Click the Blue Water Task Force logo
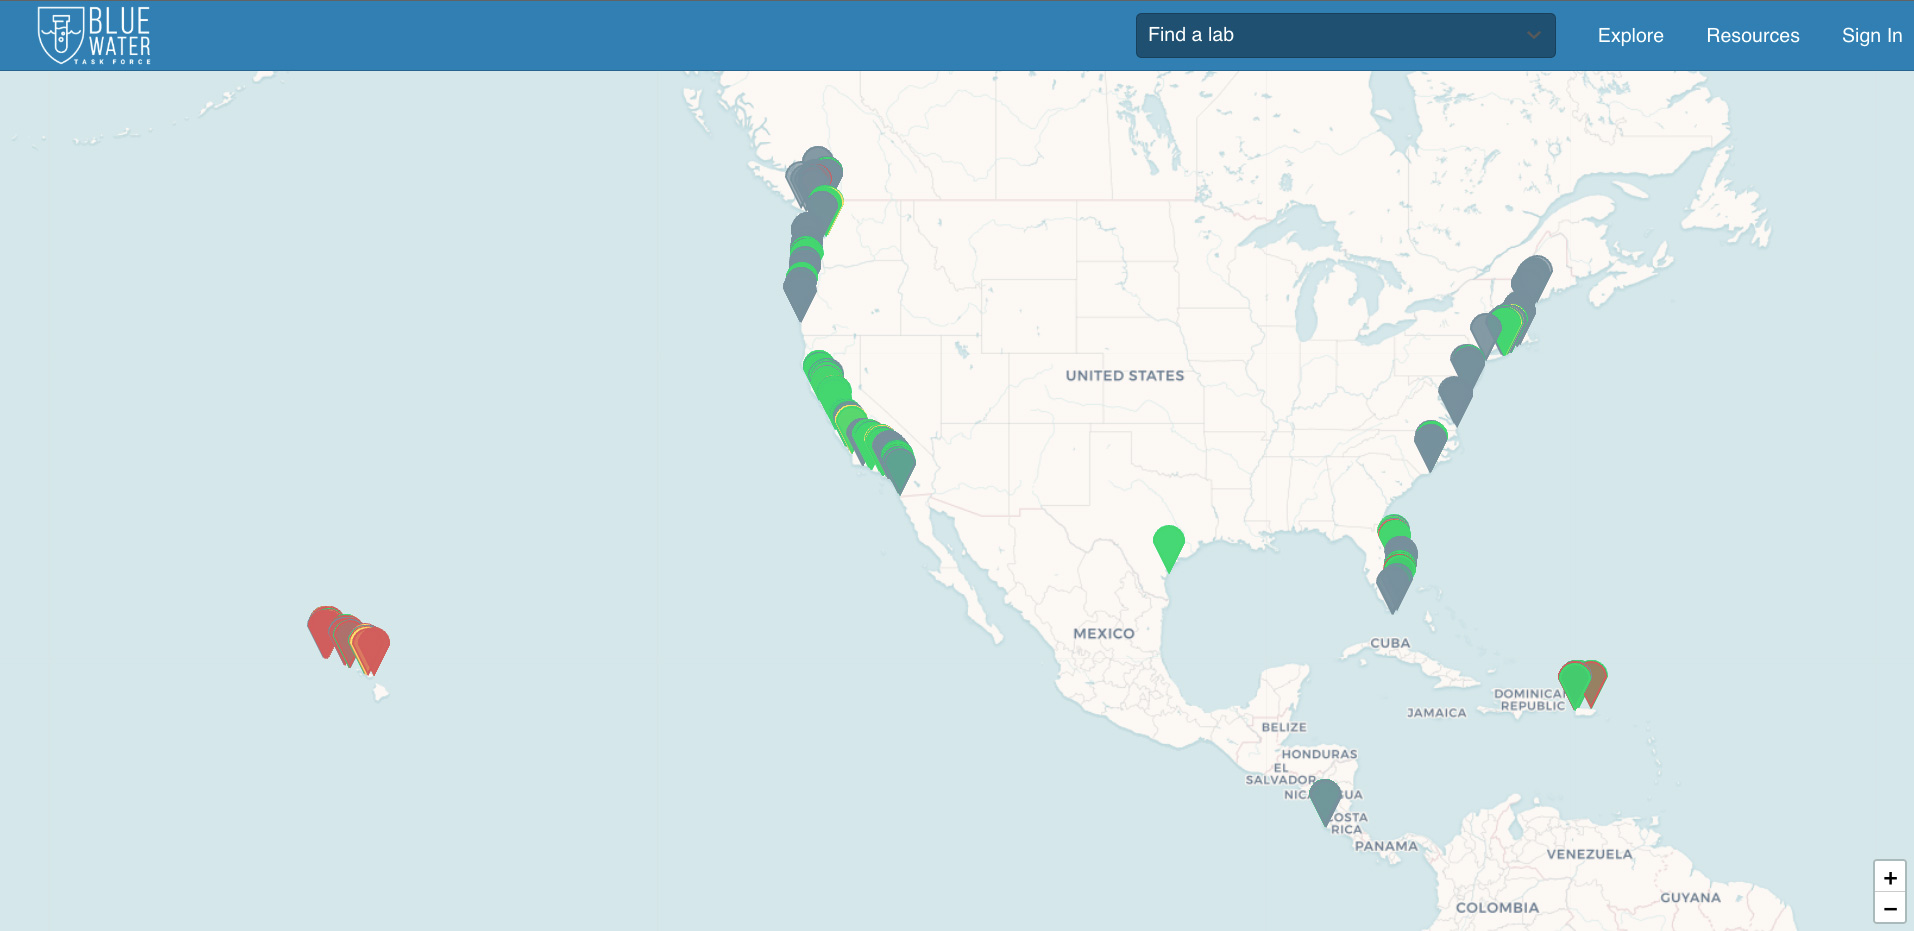 (x=93, y=35)
